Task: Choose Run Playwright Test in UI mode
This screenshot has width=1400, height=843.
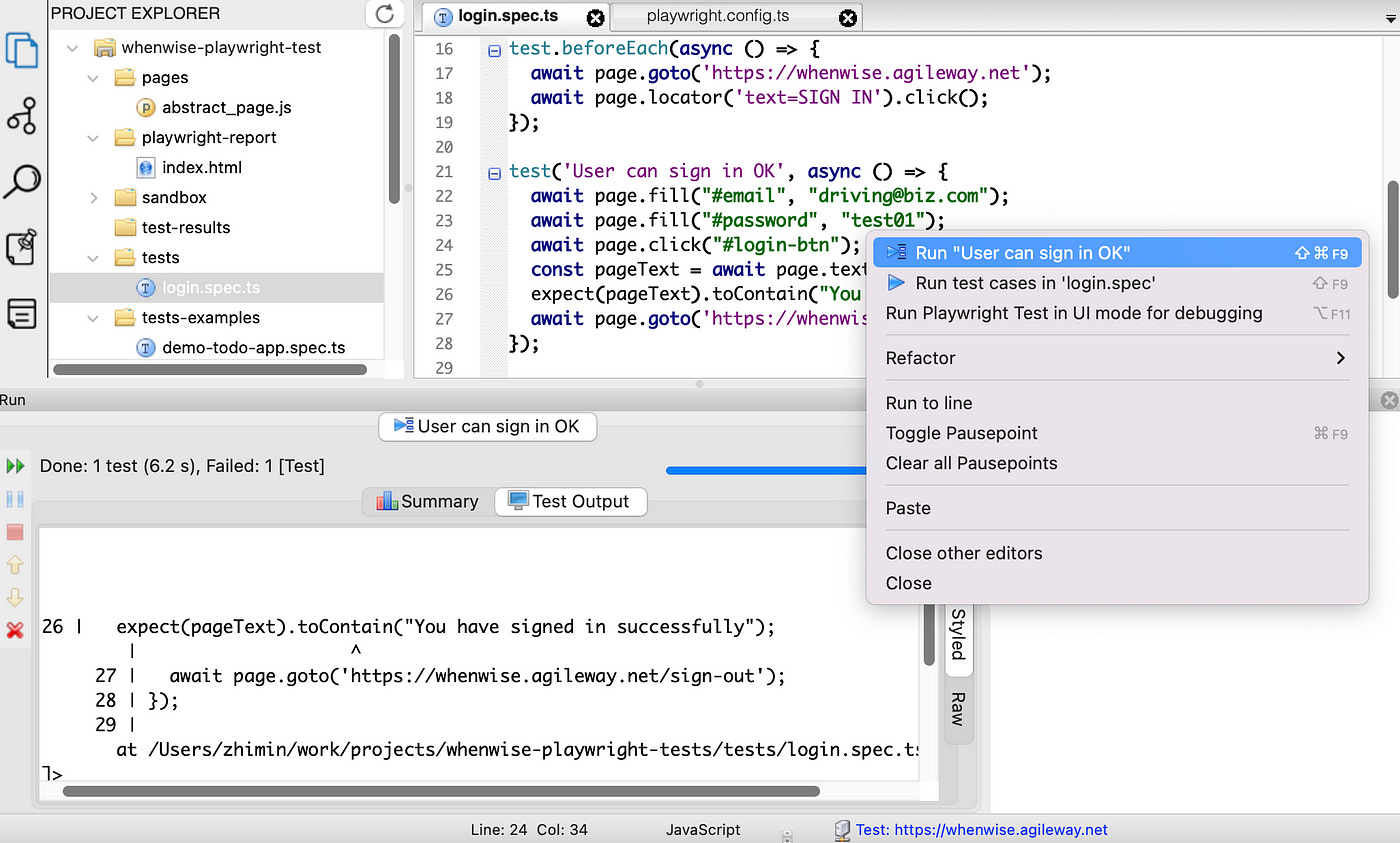Action: [1117, 313]
